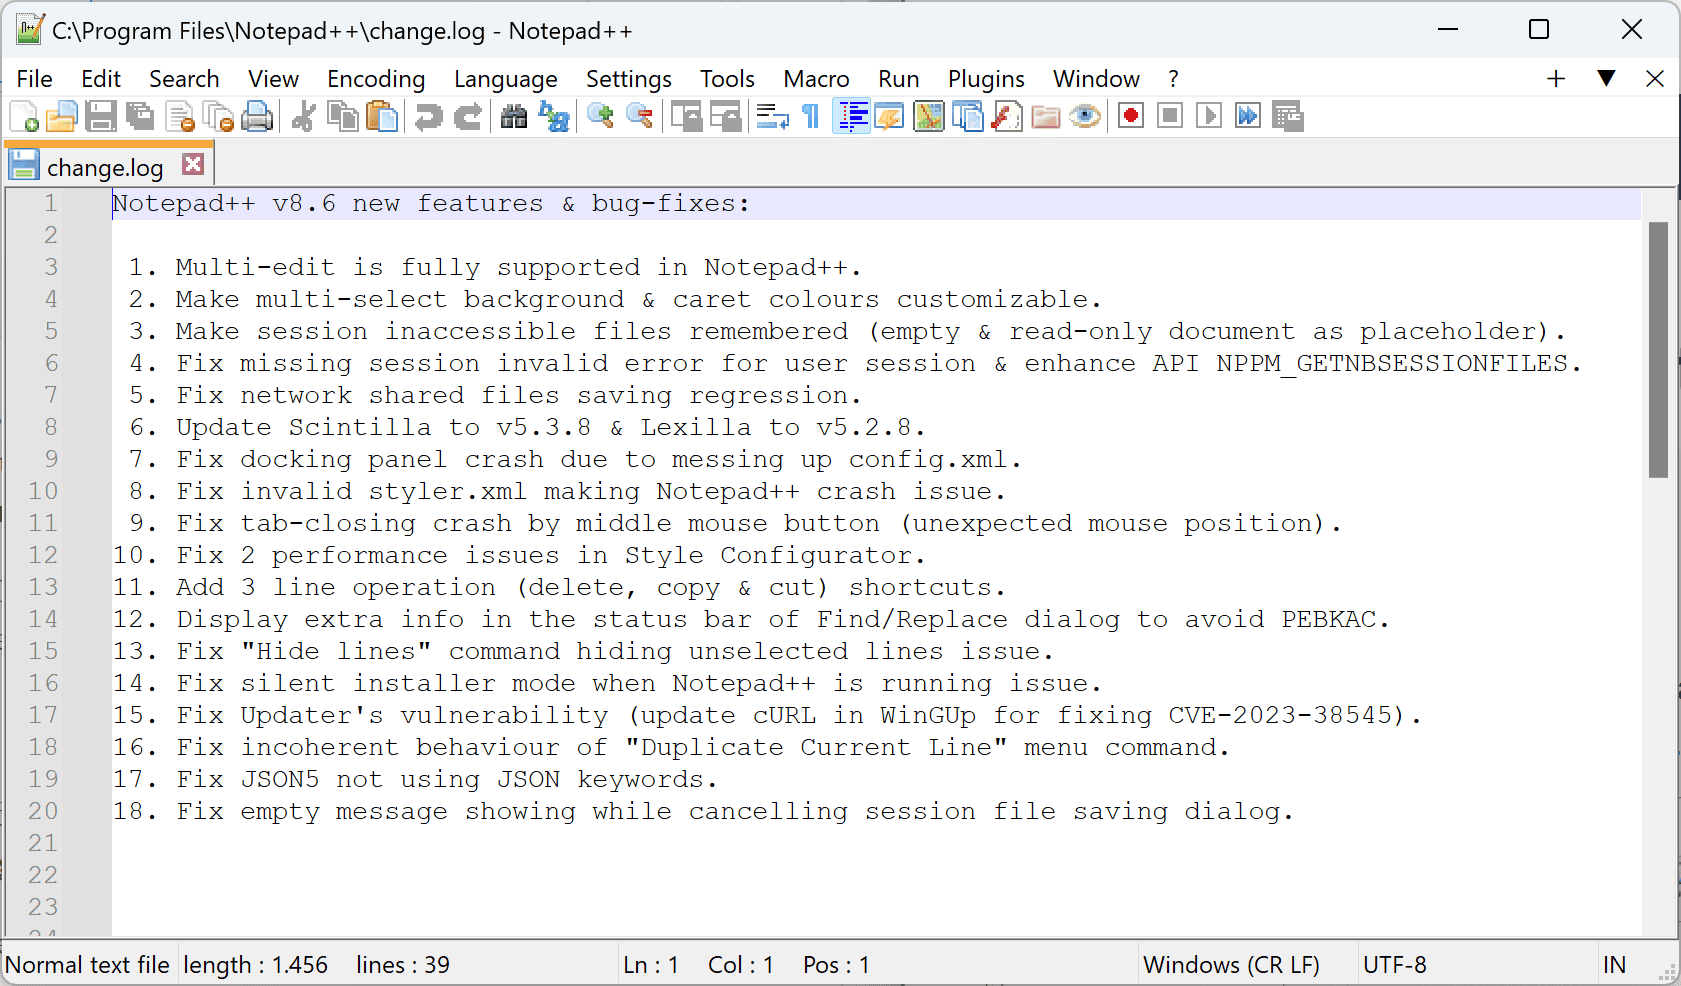Toggle Synchronize Vertical Scrolling icon
Screen dimensions: 1681x986
686,117
